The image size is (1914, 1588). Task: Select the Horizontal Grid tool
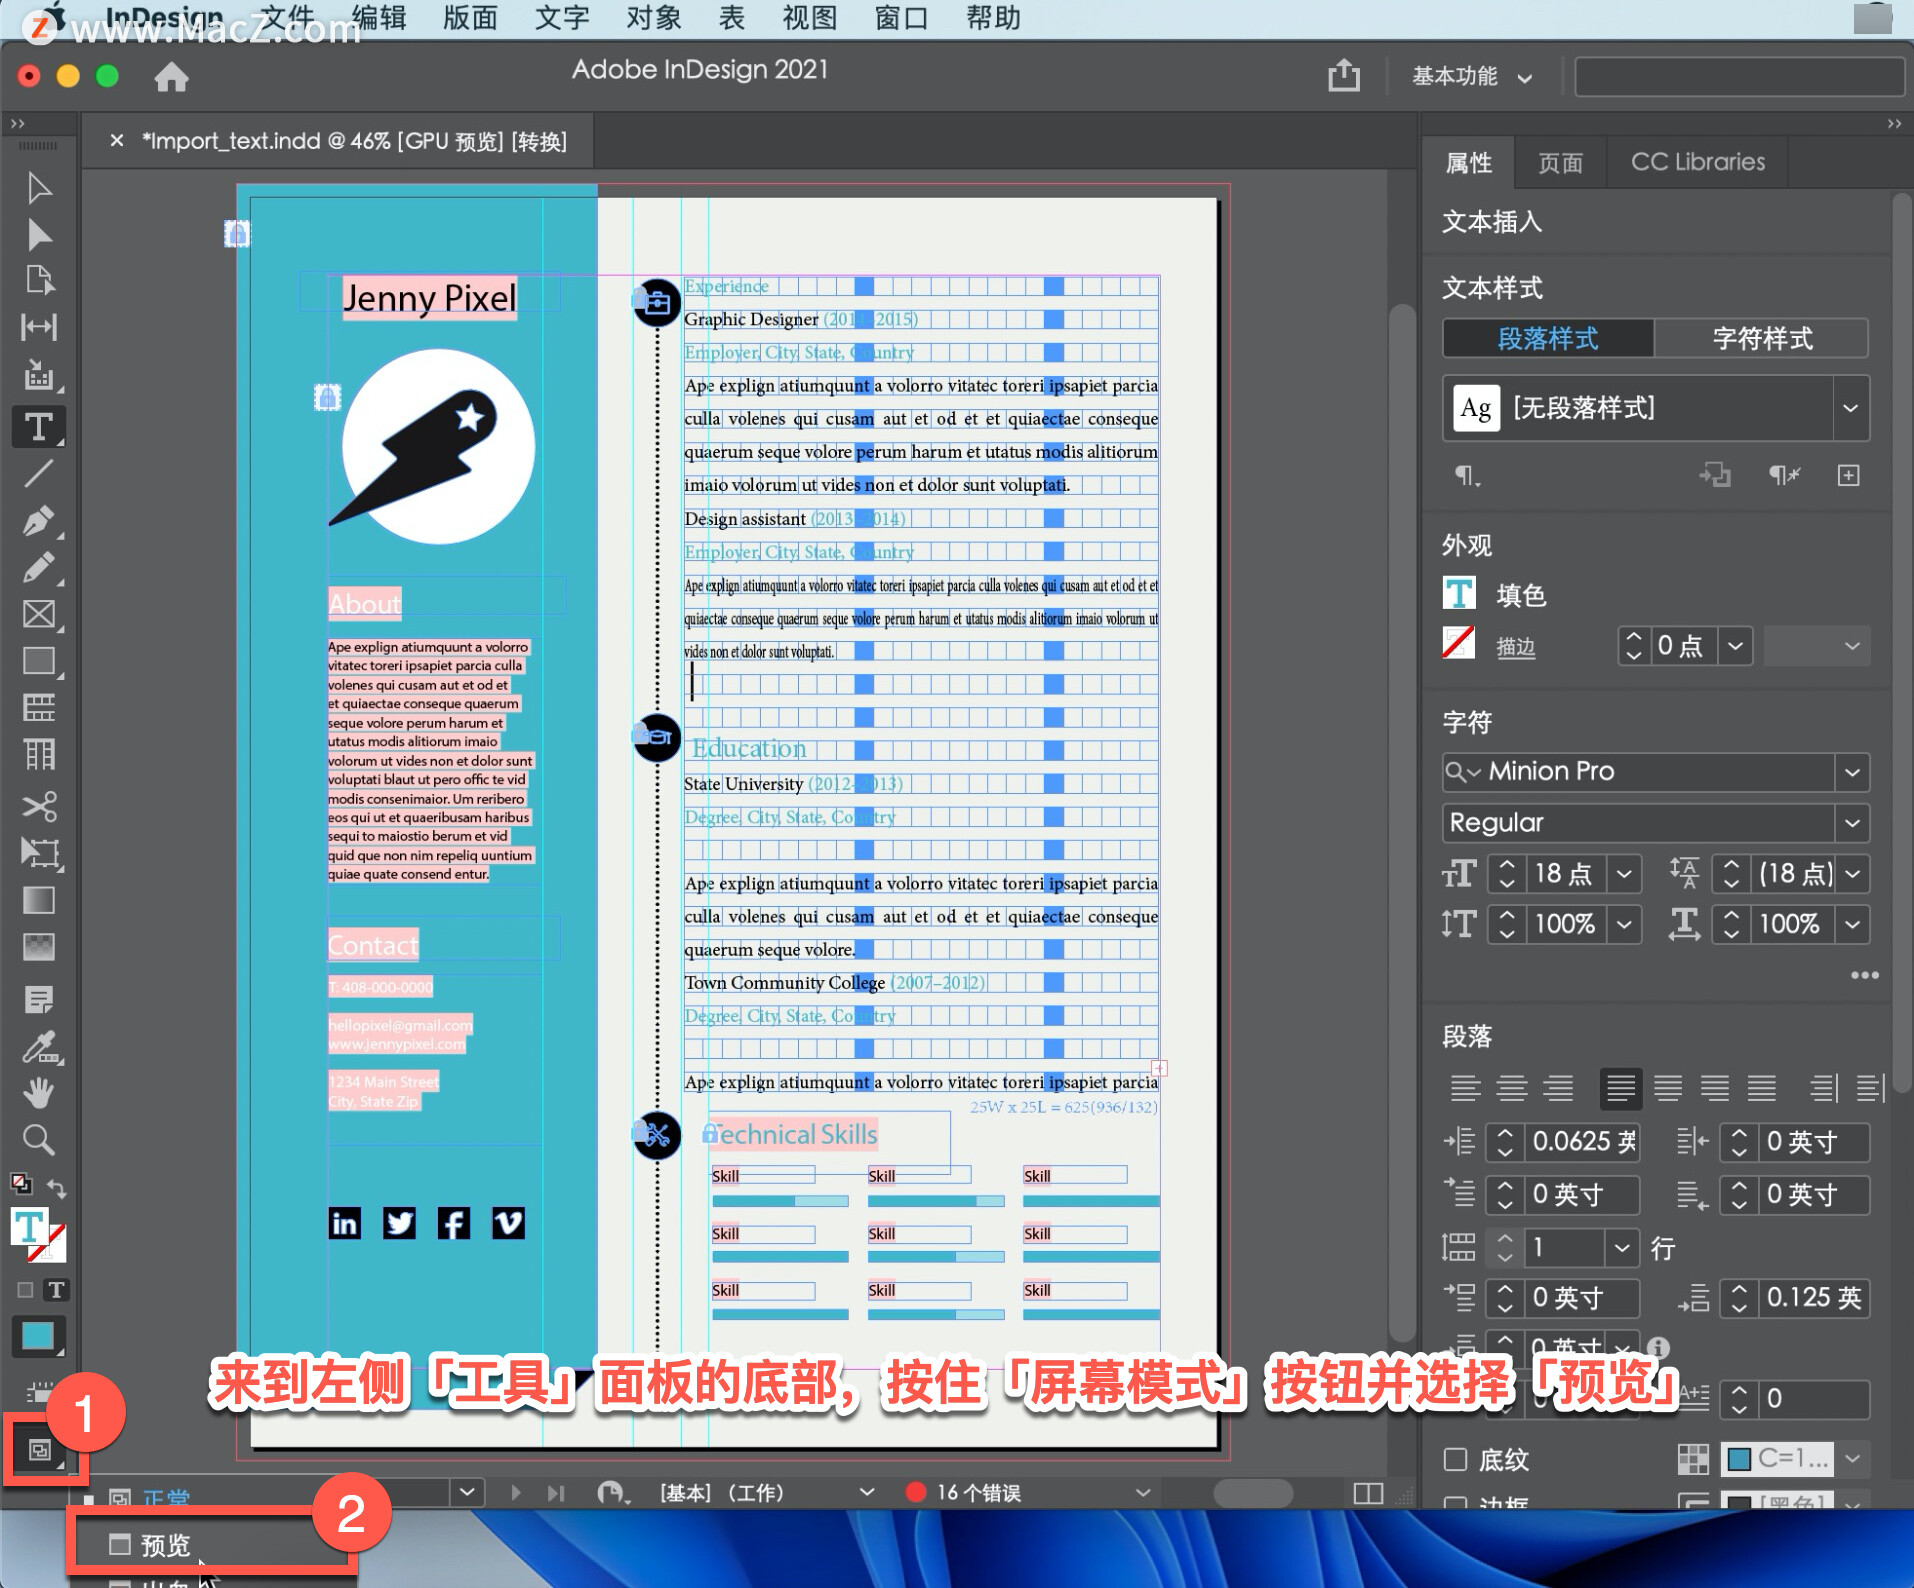point(39,708)
